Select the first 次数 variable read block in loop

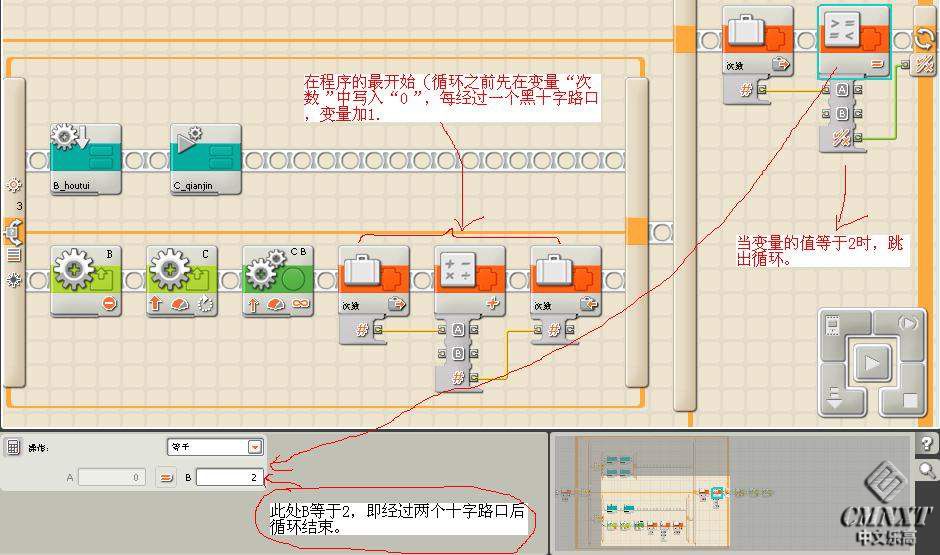click(373, 280)
